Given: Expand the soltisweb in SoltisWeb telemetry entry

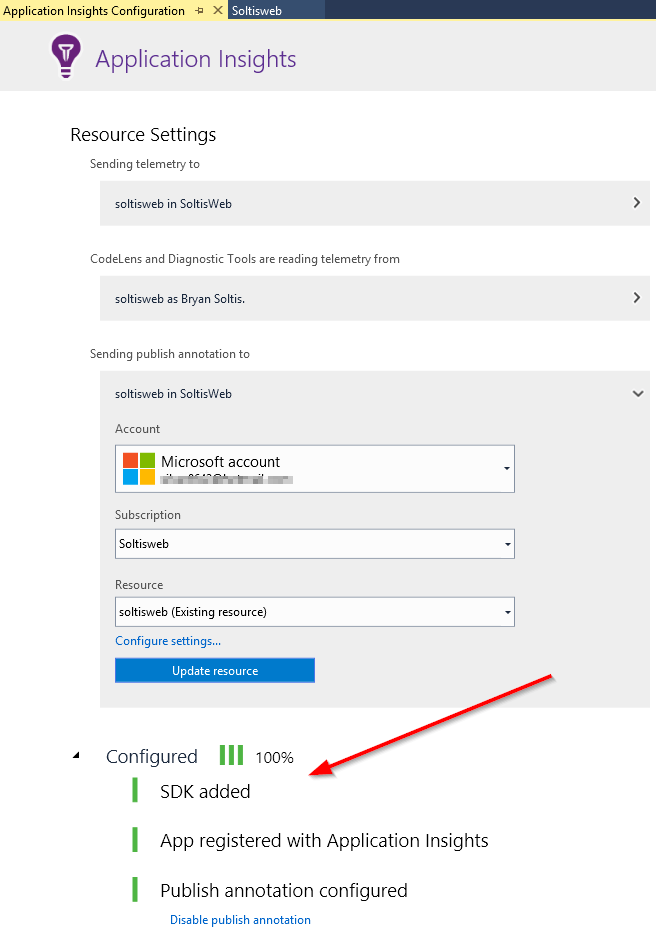Looking at the screenshot, I should 637,202.
